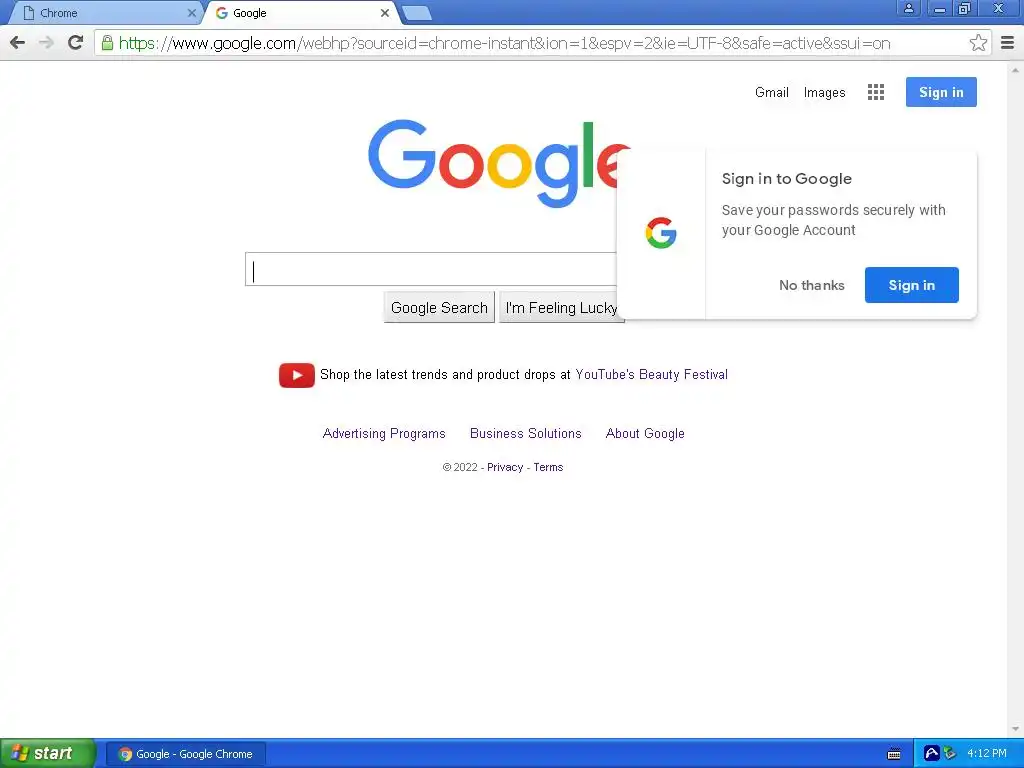Click the blue A tray icon
Screen dimensions: 1024x768
pos(931,754)
